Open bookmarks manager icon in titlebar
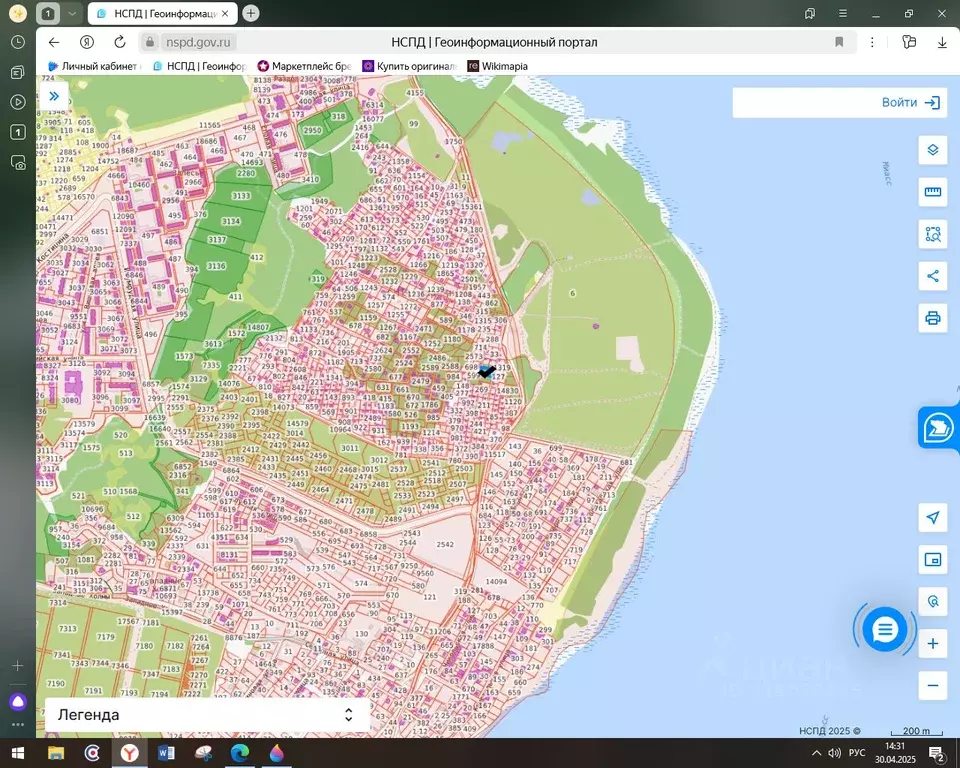 [810, 13]
